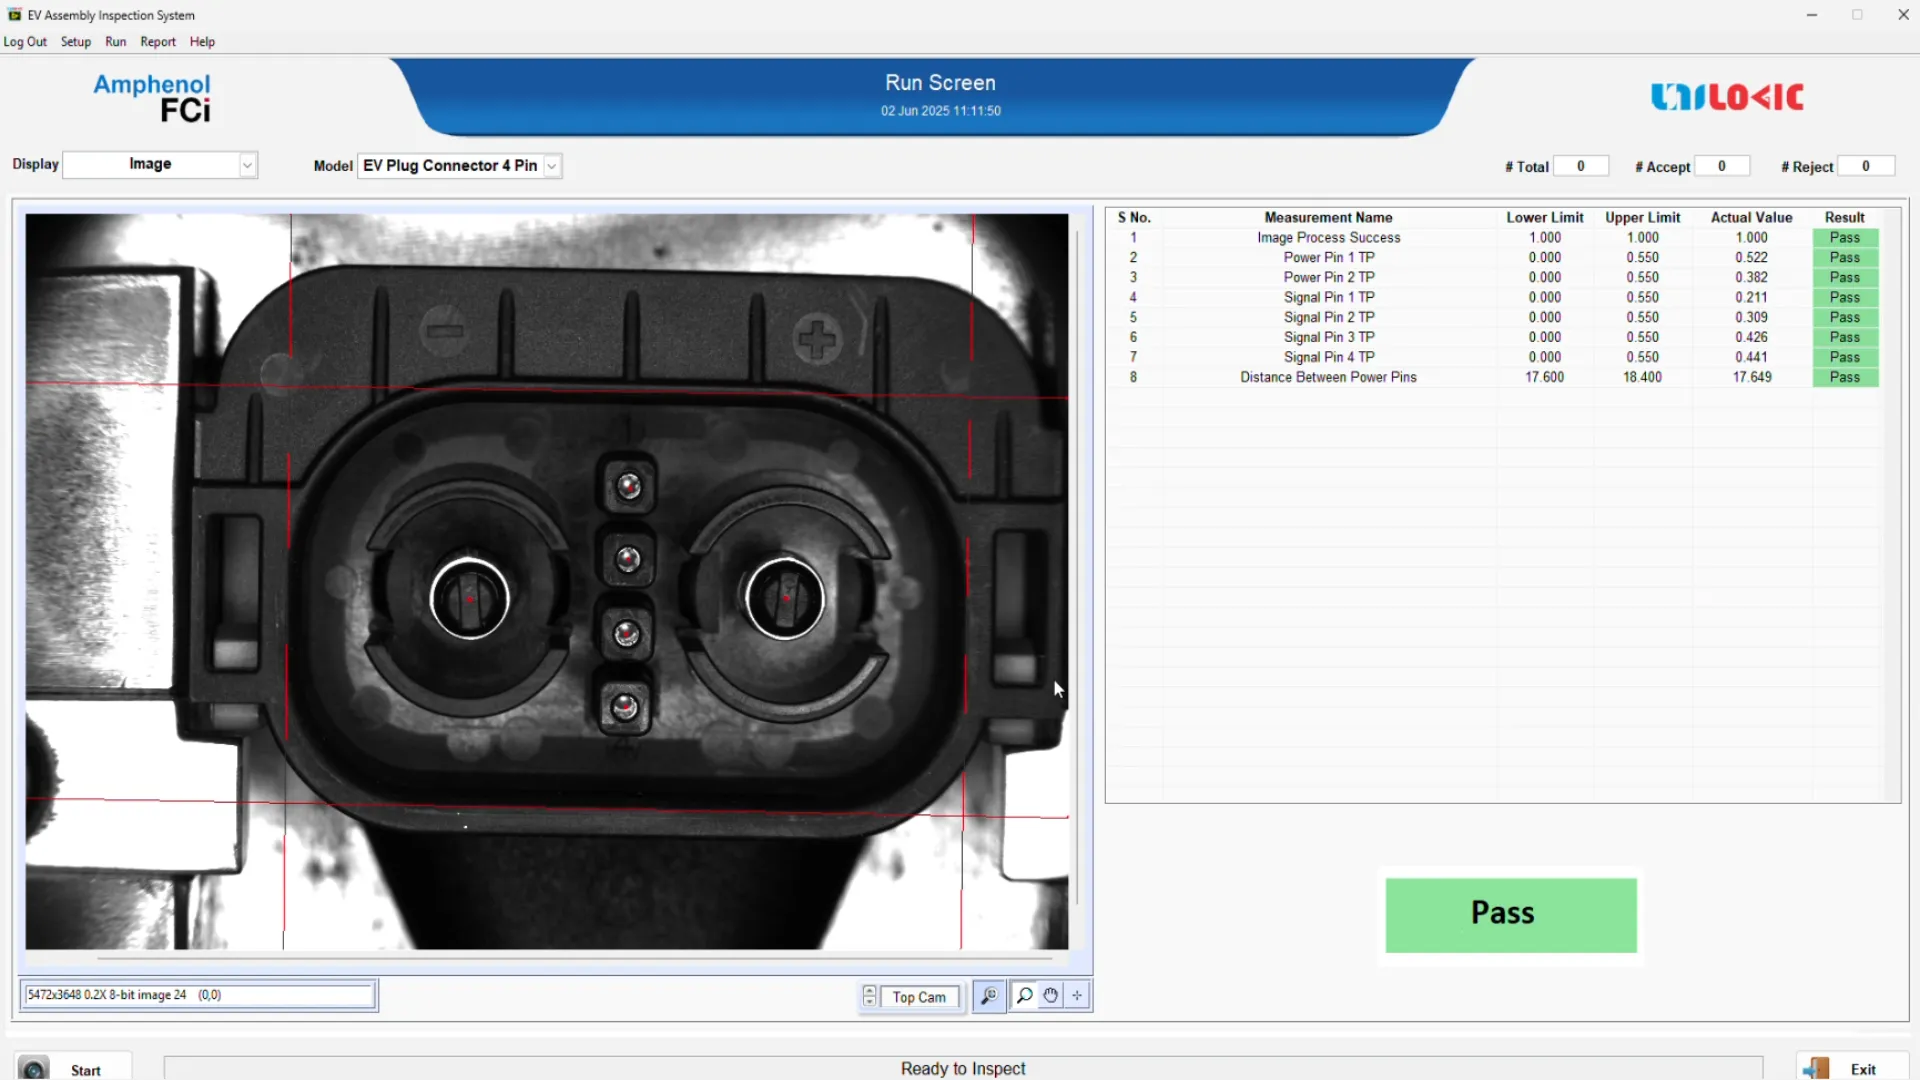Select the zoom magnifier tool

click(x=1024, y=996)
